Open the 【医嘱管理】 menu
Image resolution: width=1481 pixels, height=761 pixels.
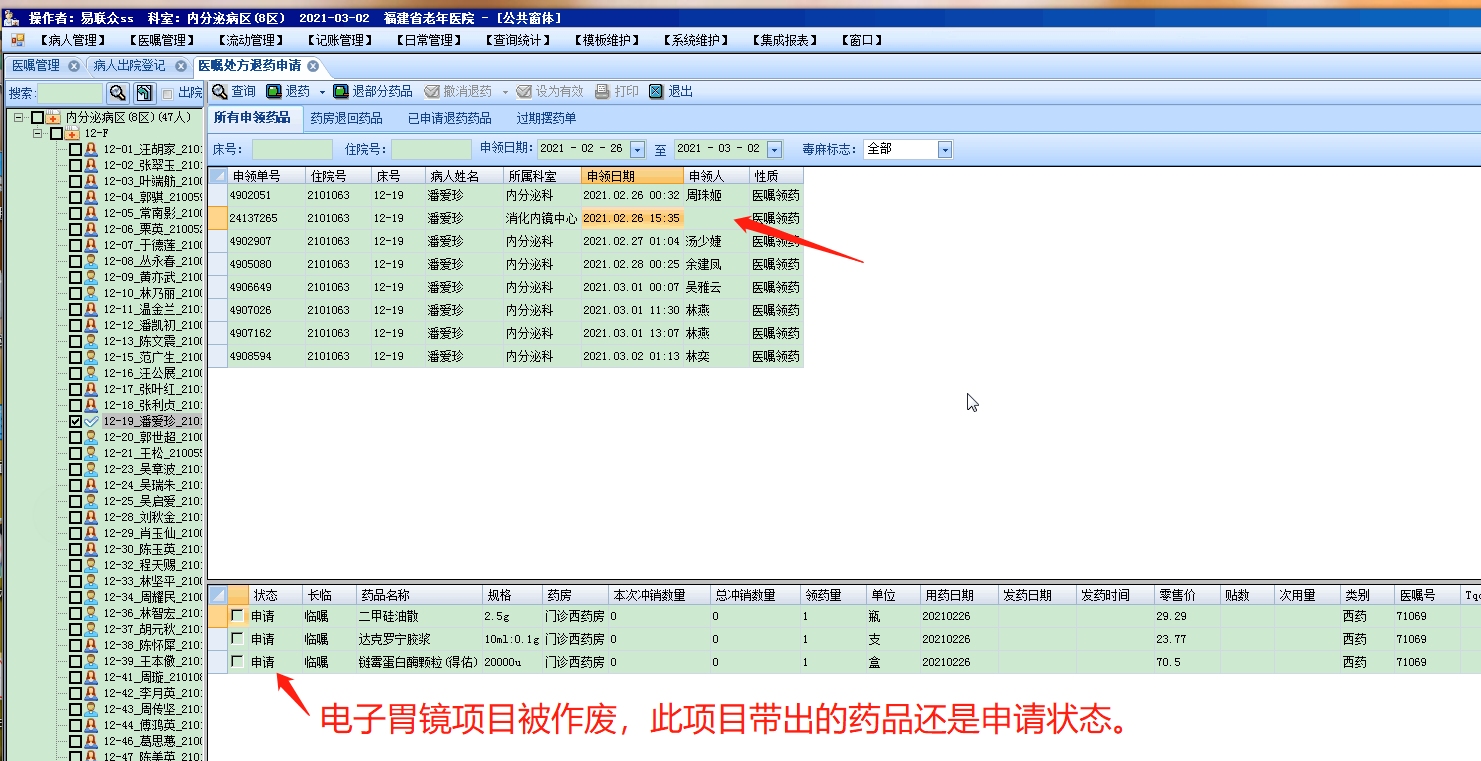(x=162, y=40)
